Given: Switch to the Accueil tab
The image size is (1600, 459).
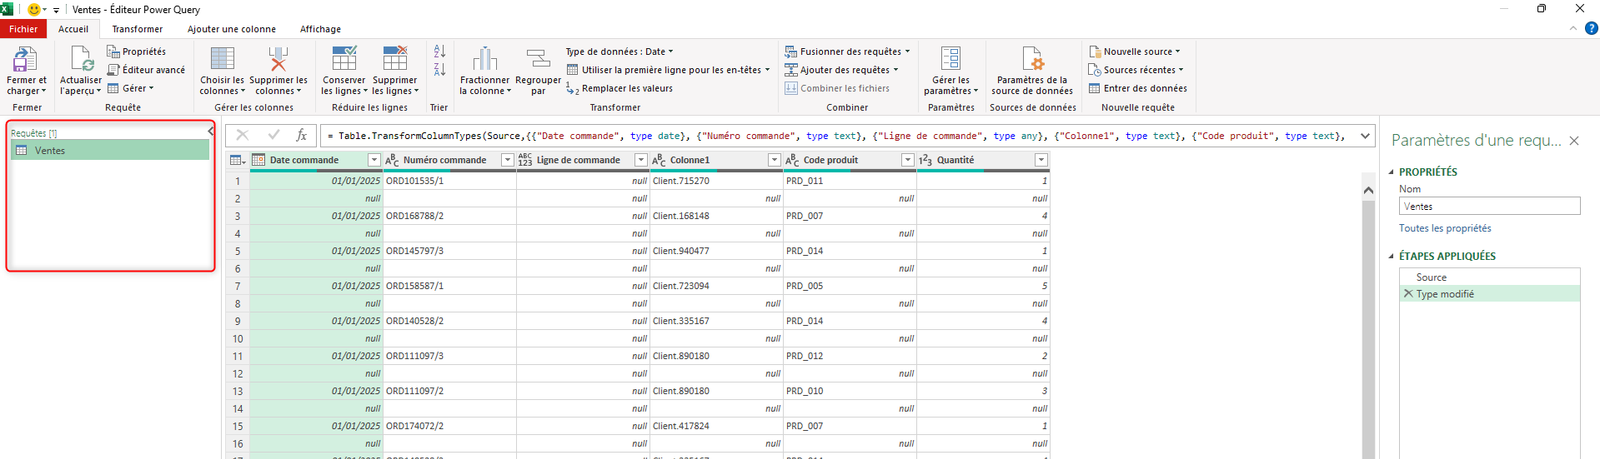Looking at the screenshot, I should click(x=74, y=29).
